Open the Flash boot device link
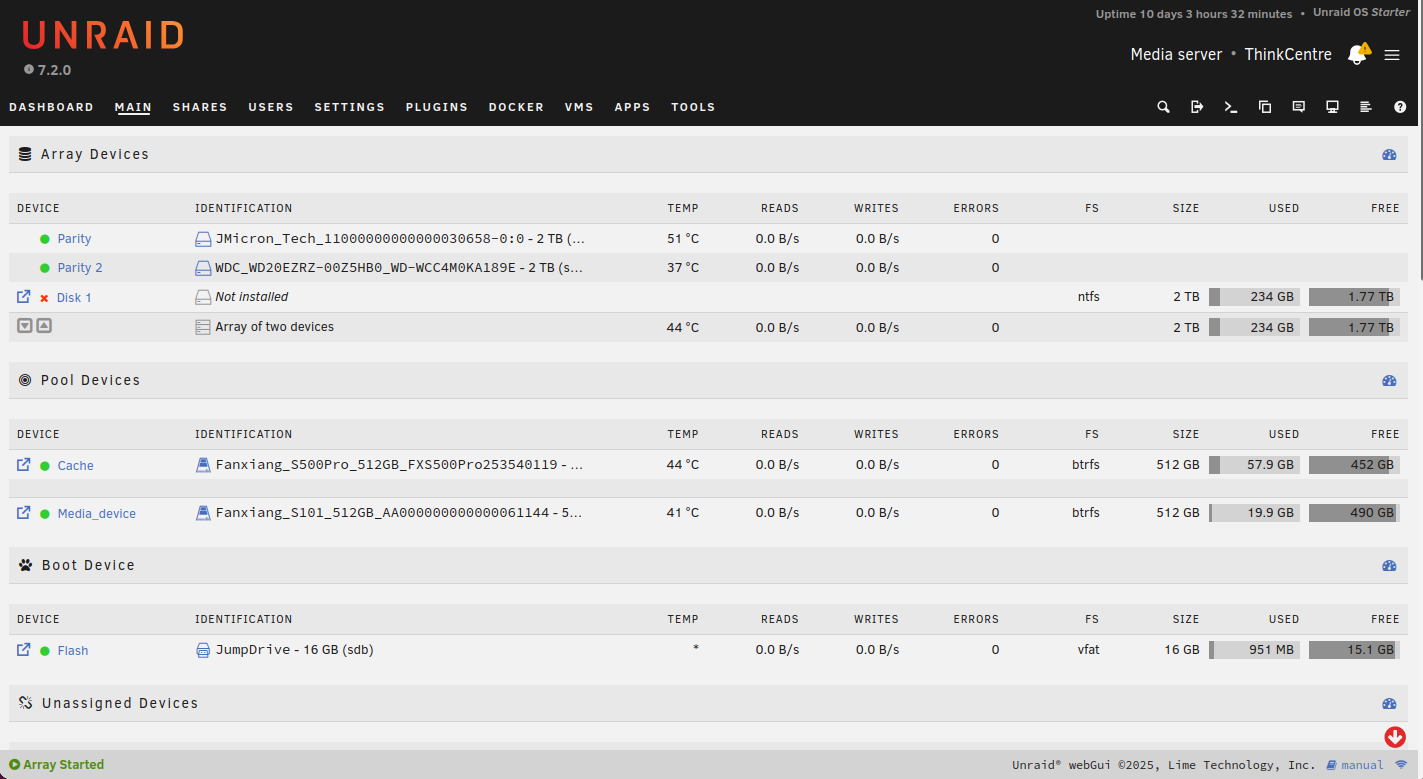 pos(73,651)
